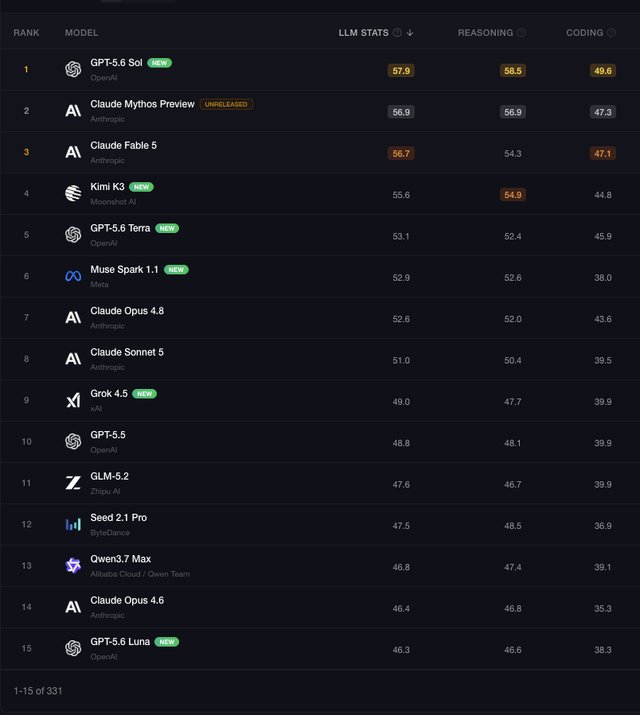Click the highlighted 57.9 LLM Stats score badge

tap(401, 71)
